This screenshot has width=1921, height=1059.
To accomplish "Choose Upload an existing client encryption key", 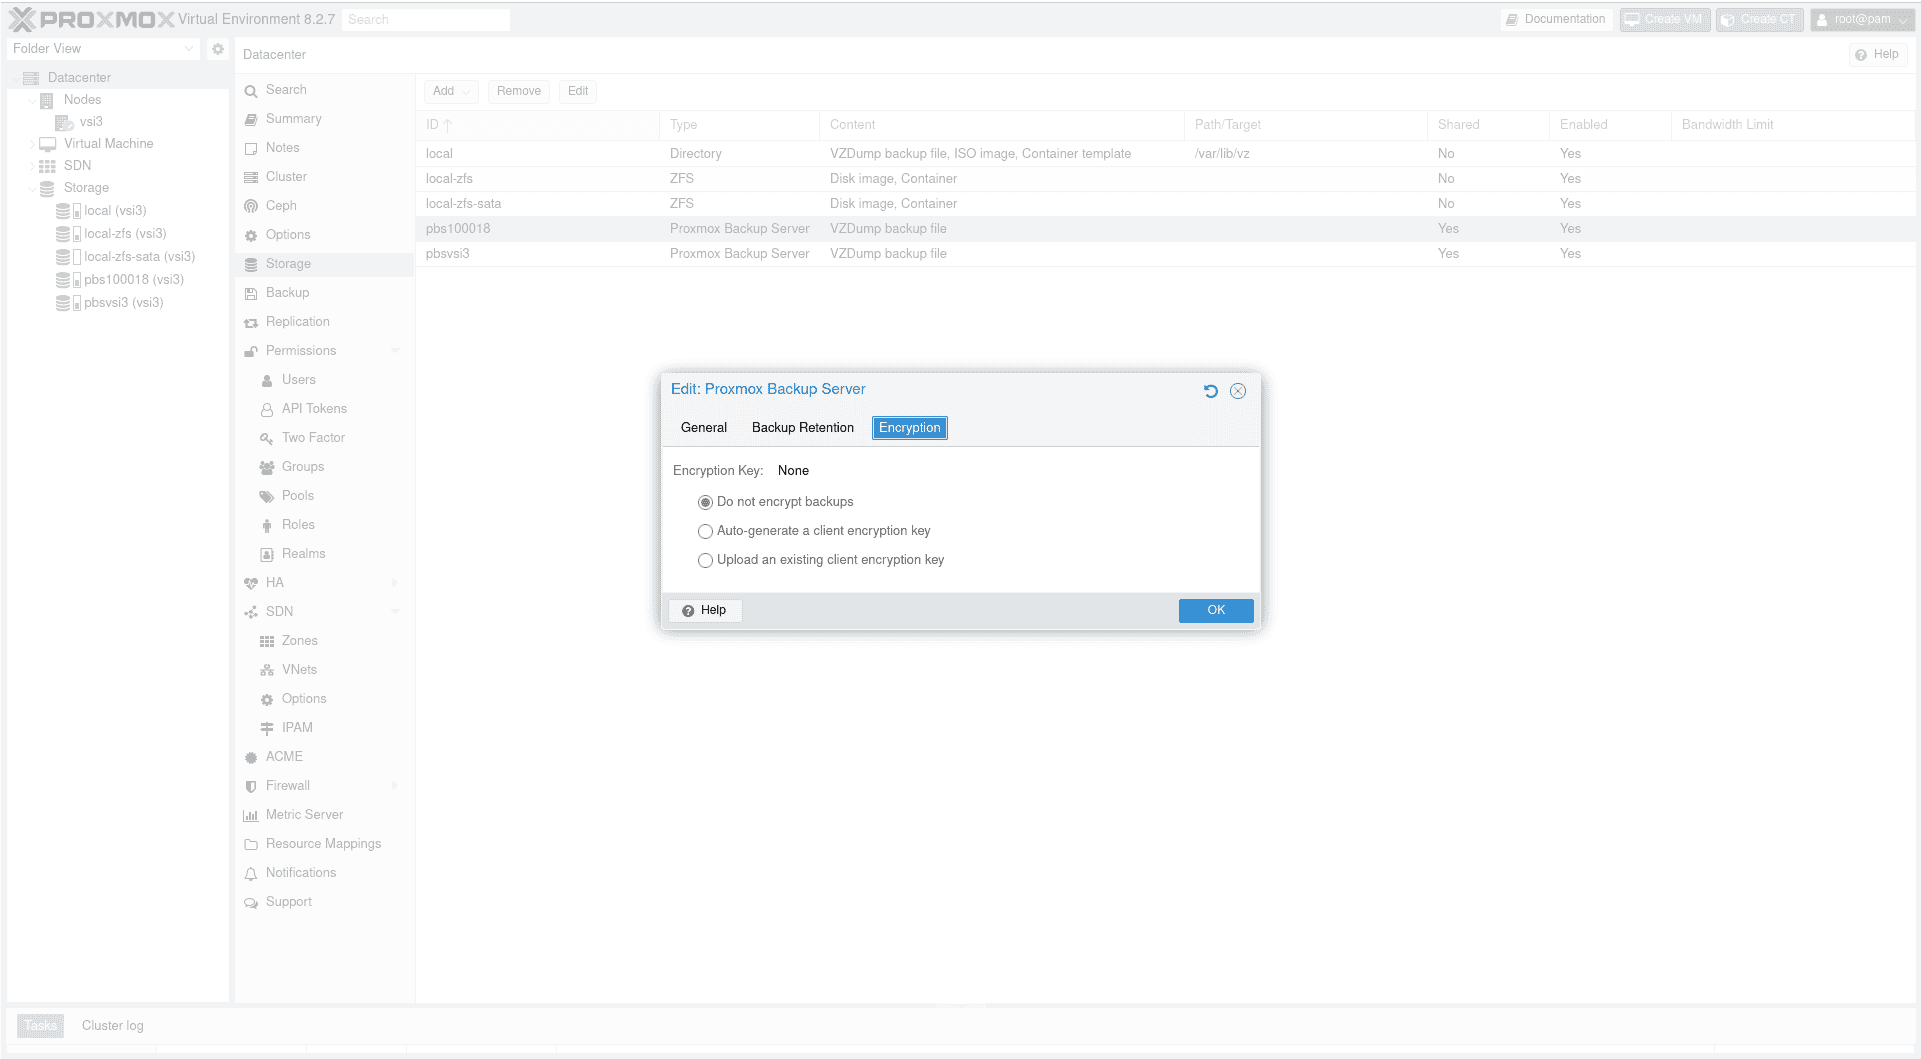I will pos(705,560).
